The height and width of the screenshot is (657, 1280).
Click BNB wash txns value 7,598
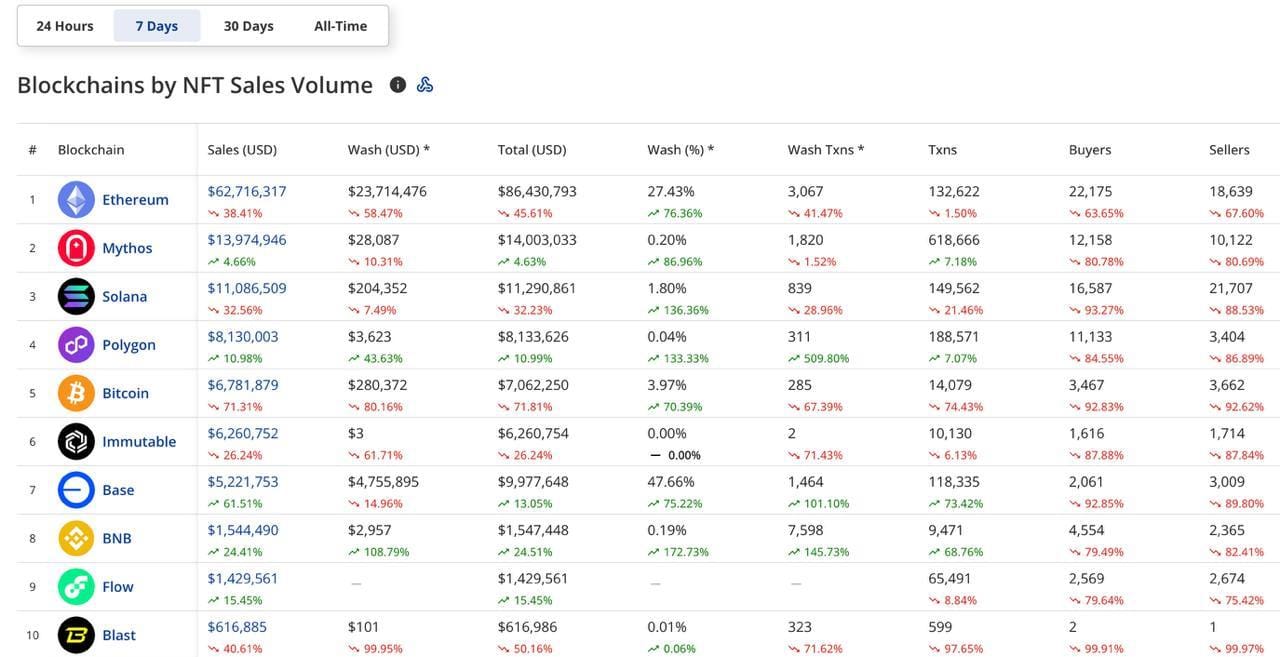pos(805,530)
